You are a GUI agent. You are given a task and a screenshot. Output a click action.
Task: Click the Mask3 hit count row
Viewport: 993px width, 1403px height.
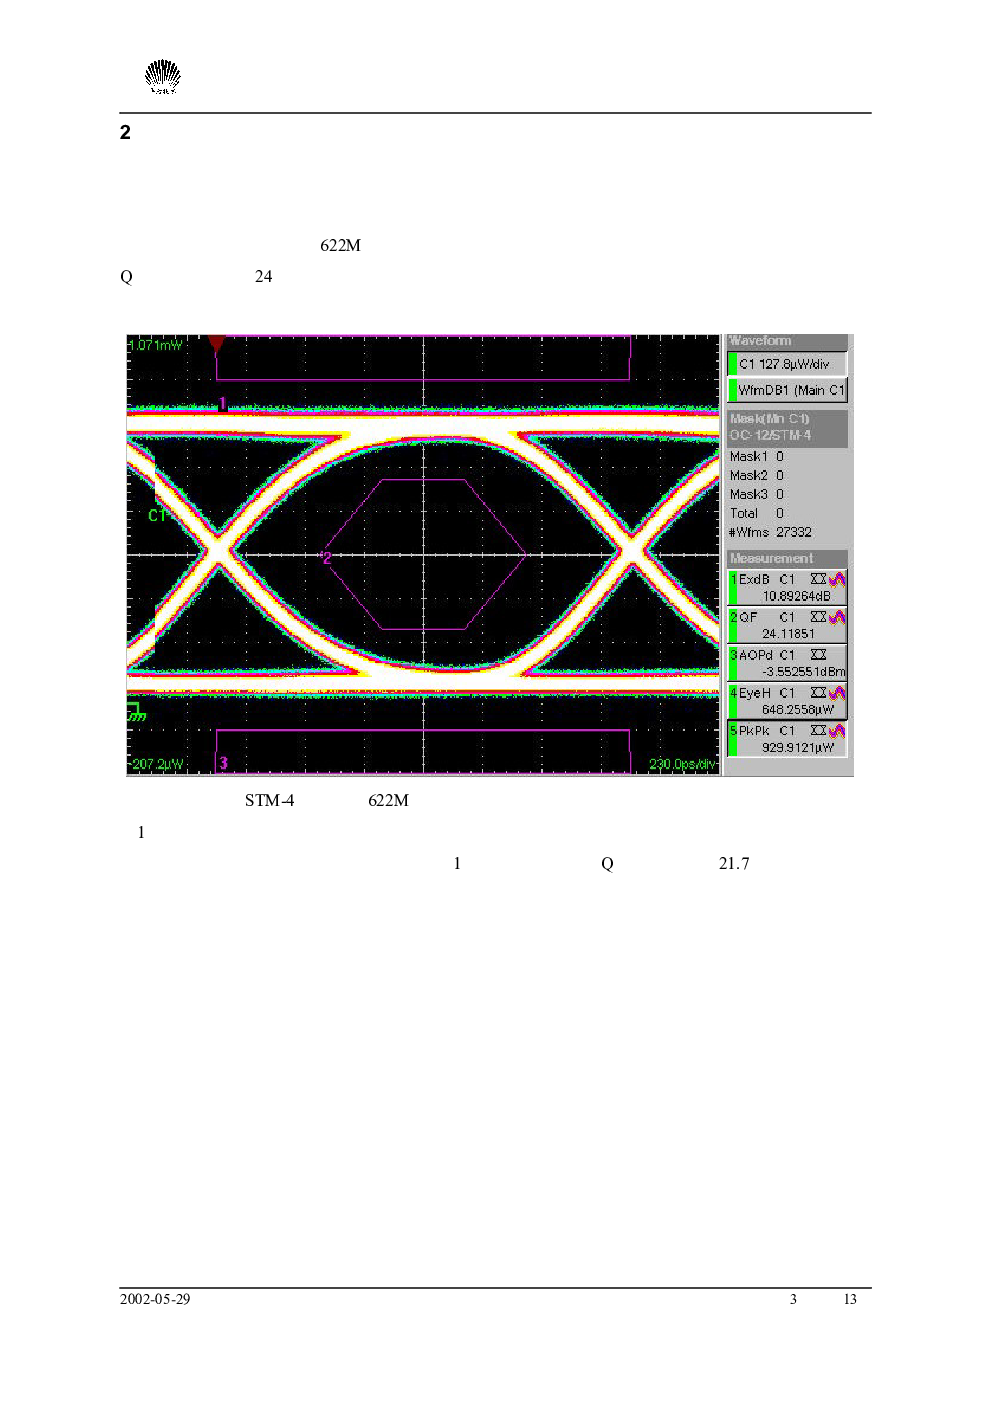757,494
